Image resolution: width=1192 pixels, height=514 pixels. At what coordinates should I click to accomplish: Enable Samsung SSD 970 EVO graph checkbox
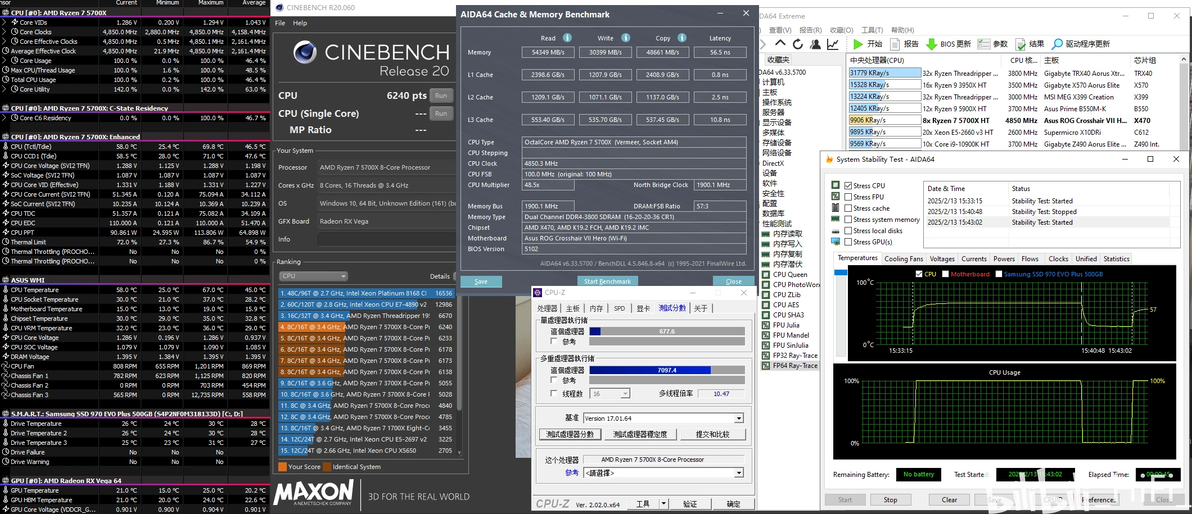998,274
